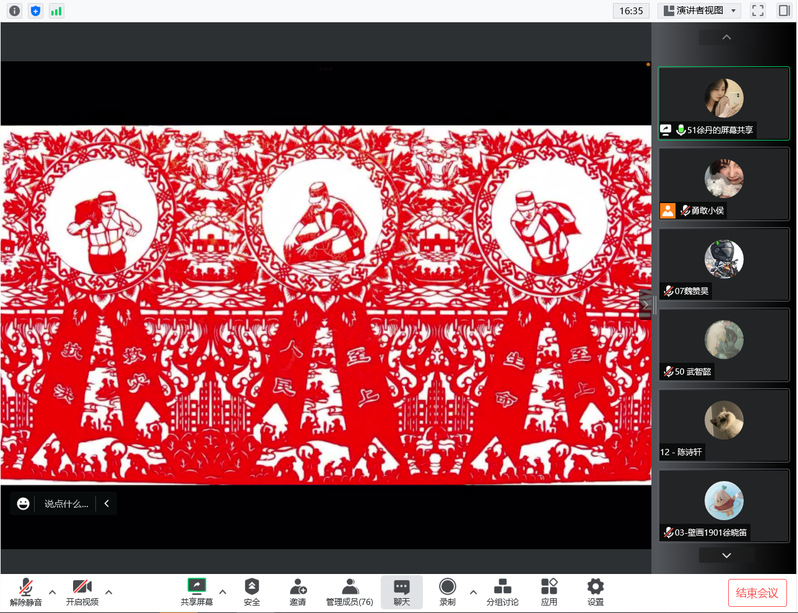Screen dimensions: 798x613
Task: Click the 说点什么 chat input
Action: click(65, 503)
